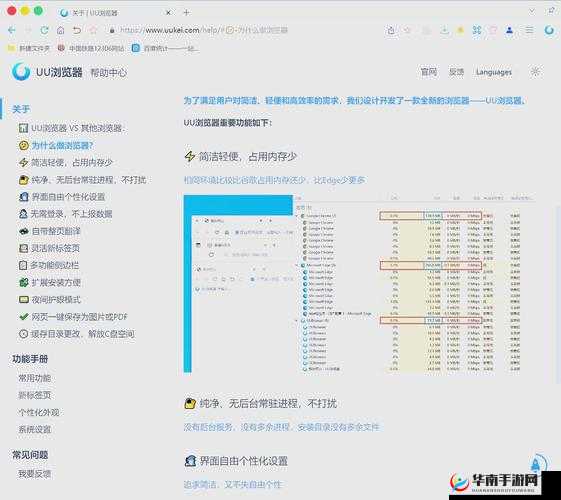This screenshot has height=500, width=561.
Task: Open 系统设置 in sidebar
Action: point(34,429)
